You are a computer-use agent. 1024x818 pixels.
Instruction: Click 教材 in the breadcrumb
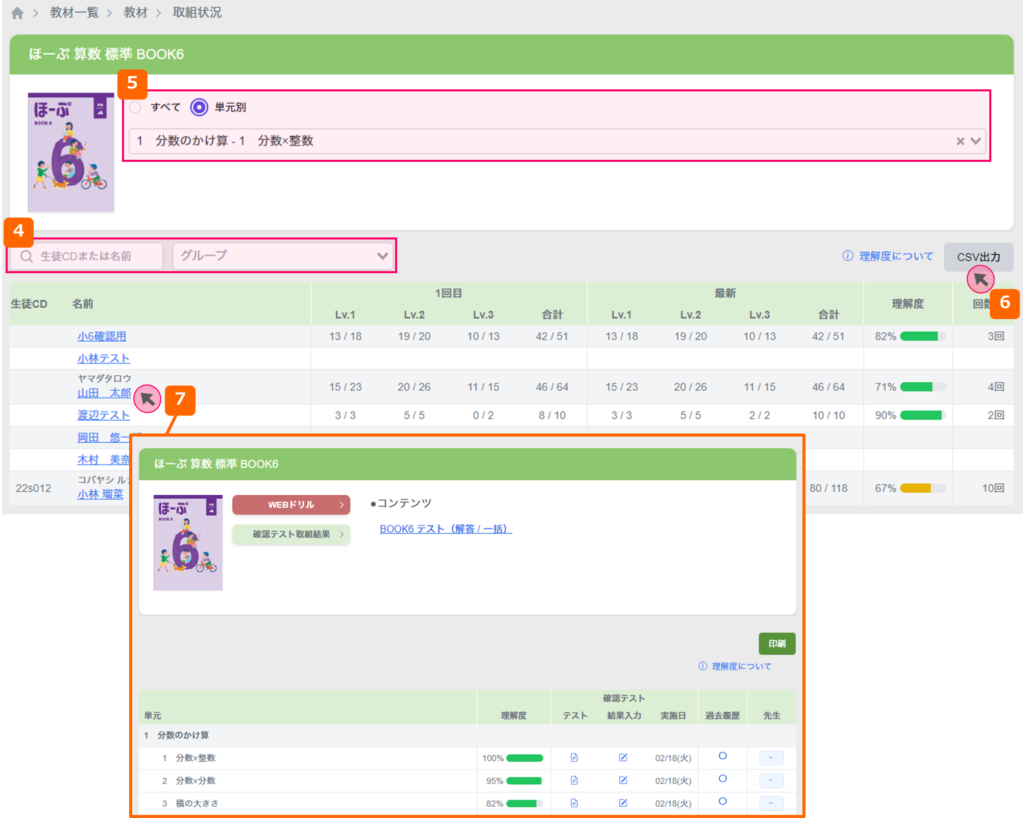coord(135,13)
